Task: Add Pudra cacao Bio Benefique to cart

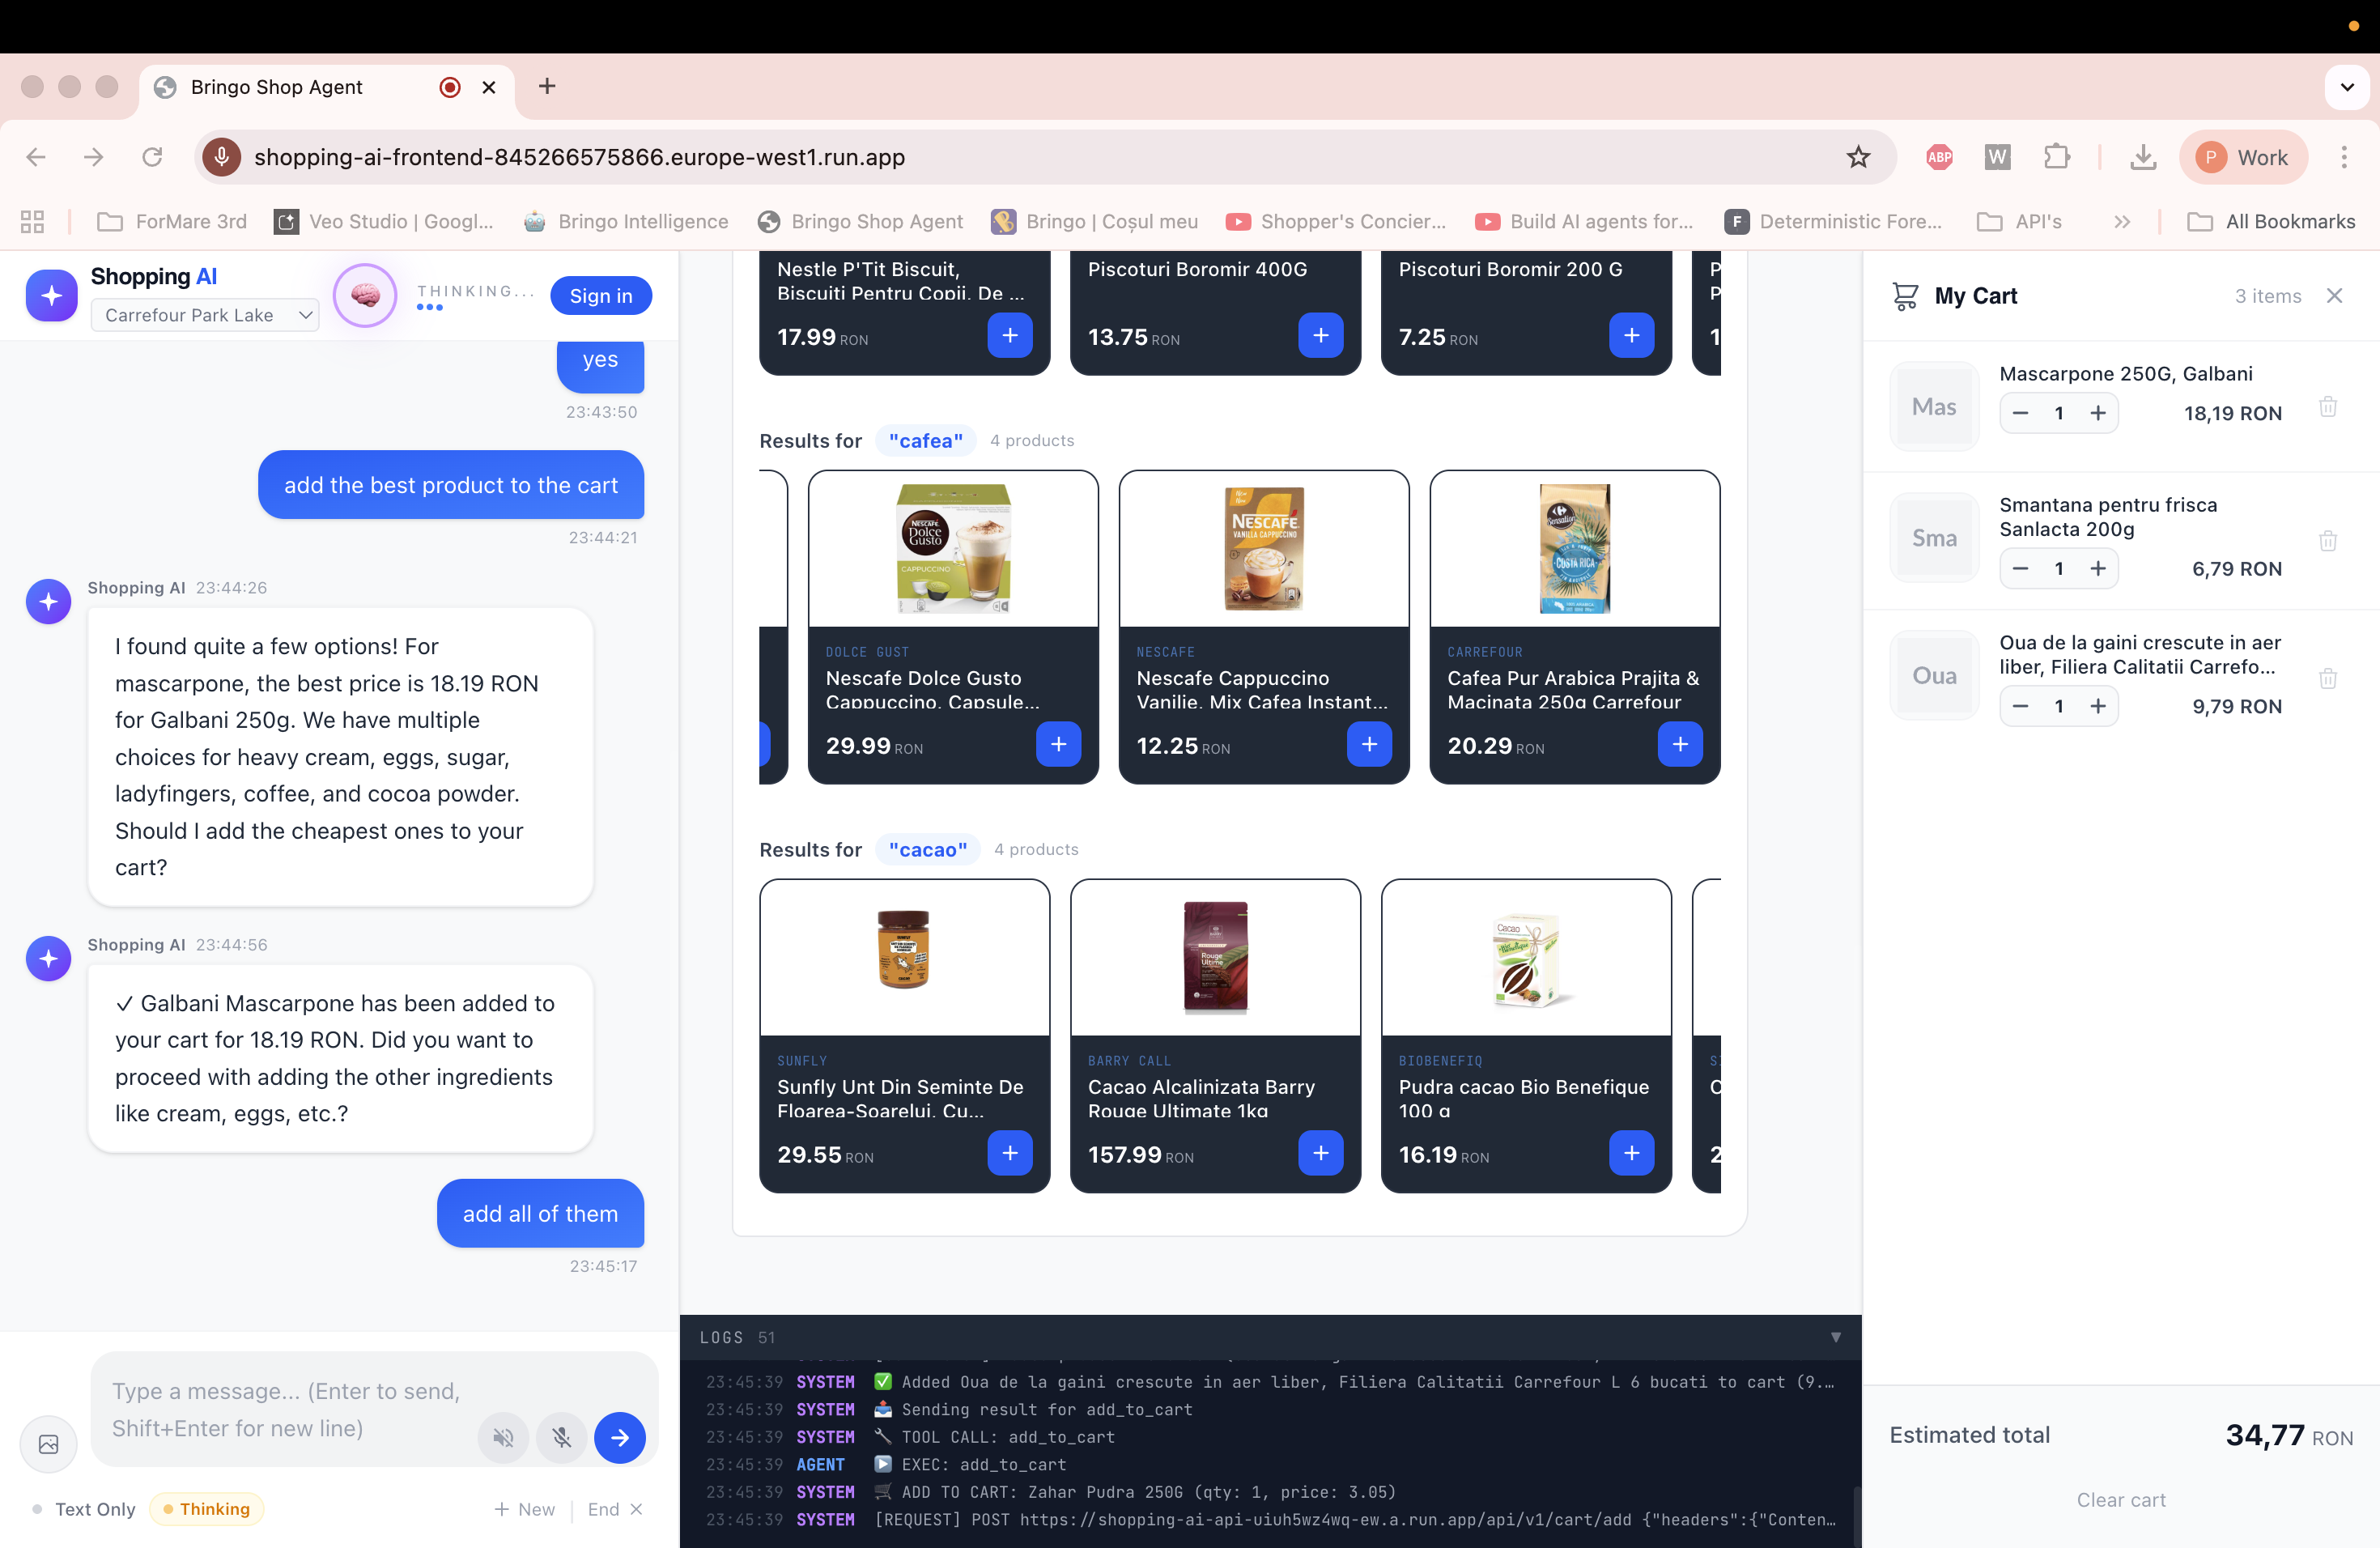Action: point(1631,1153)
